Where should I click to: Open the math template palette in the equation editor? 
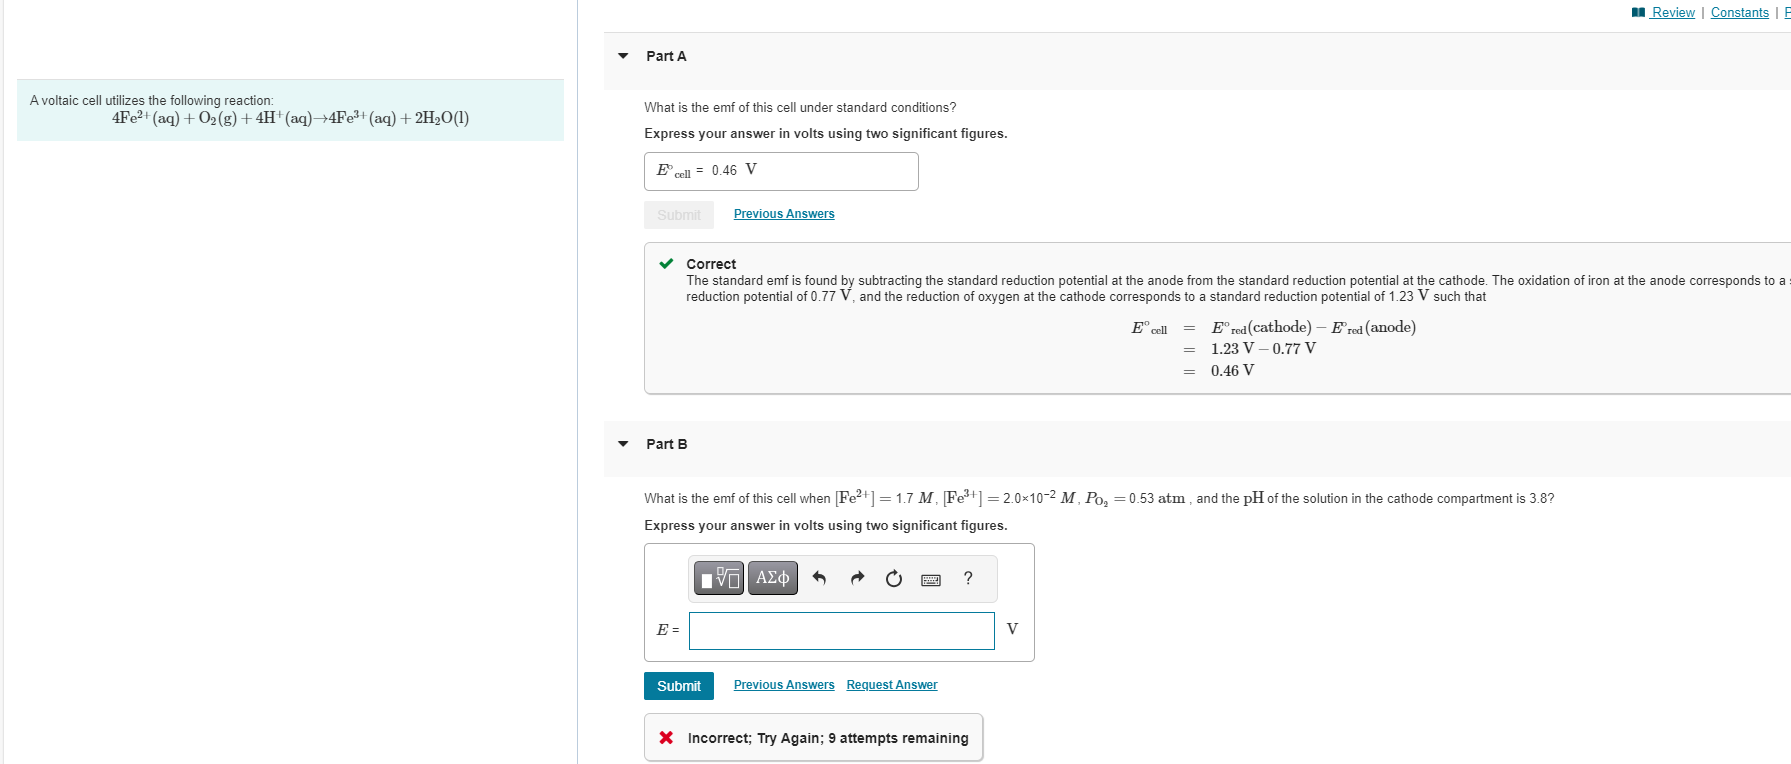pyautogui.click(x=718, y=578)
